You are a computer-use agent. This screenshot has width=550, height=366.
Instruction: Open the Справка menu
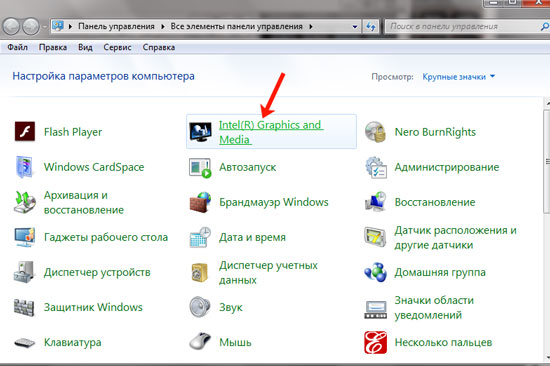pyautogui.click(x=159, y=47)
